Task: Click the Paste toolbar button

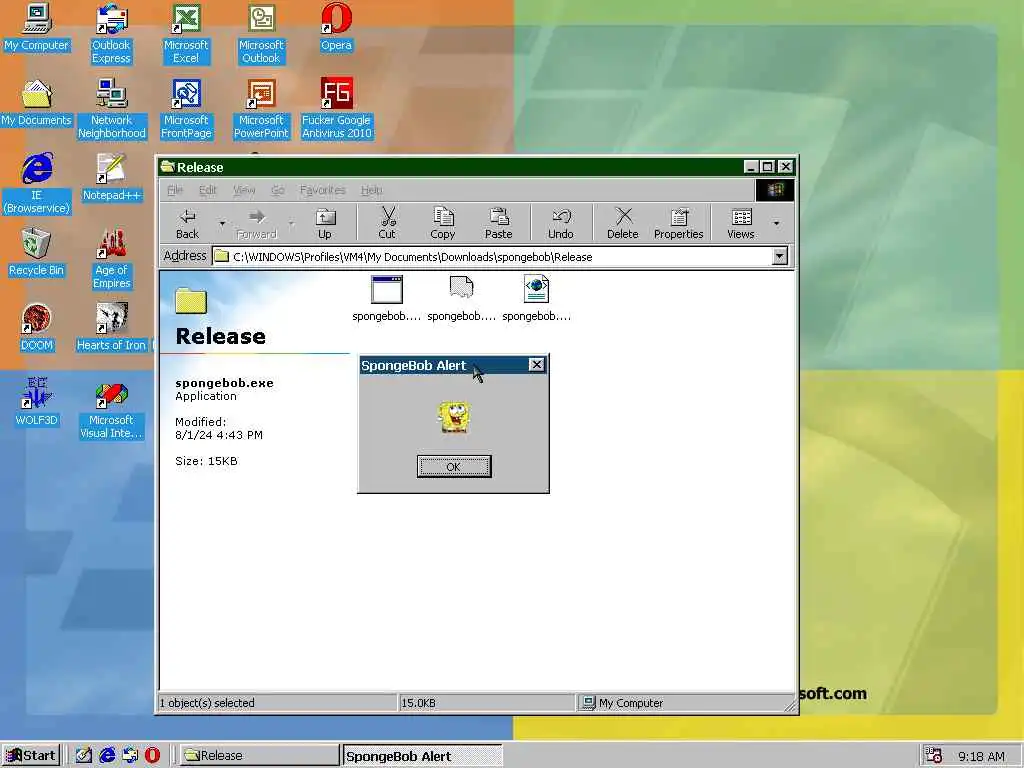Action: tap(498, 223)
